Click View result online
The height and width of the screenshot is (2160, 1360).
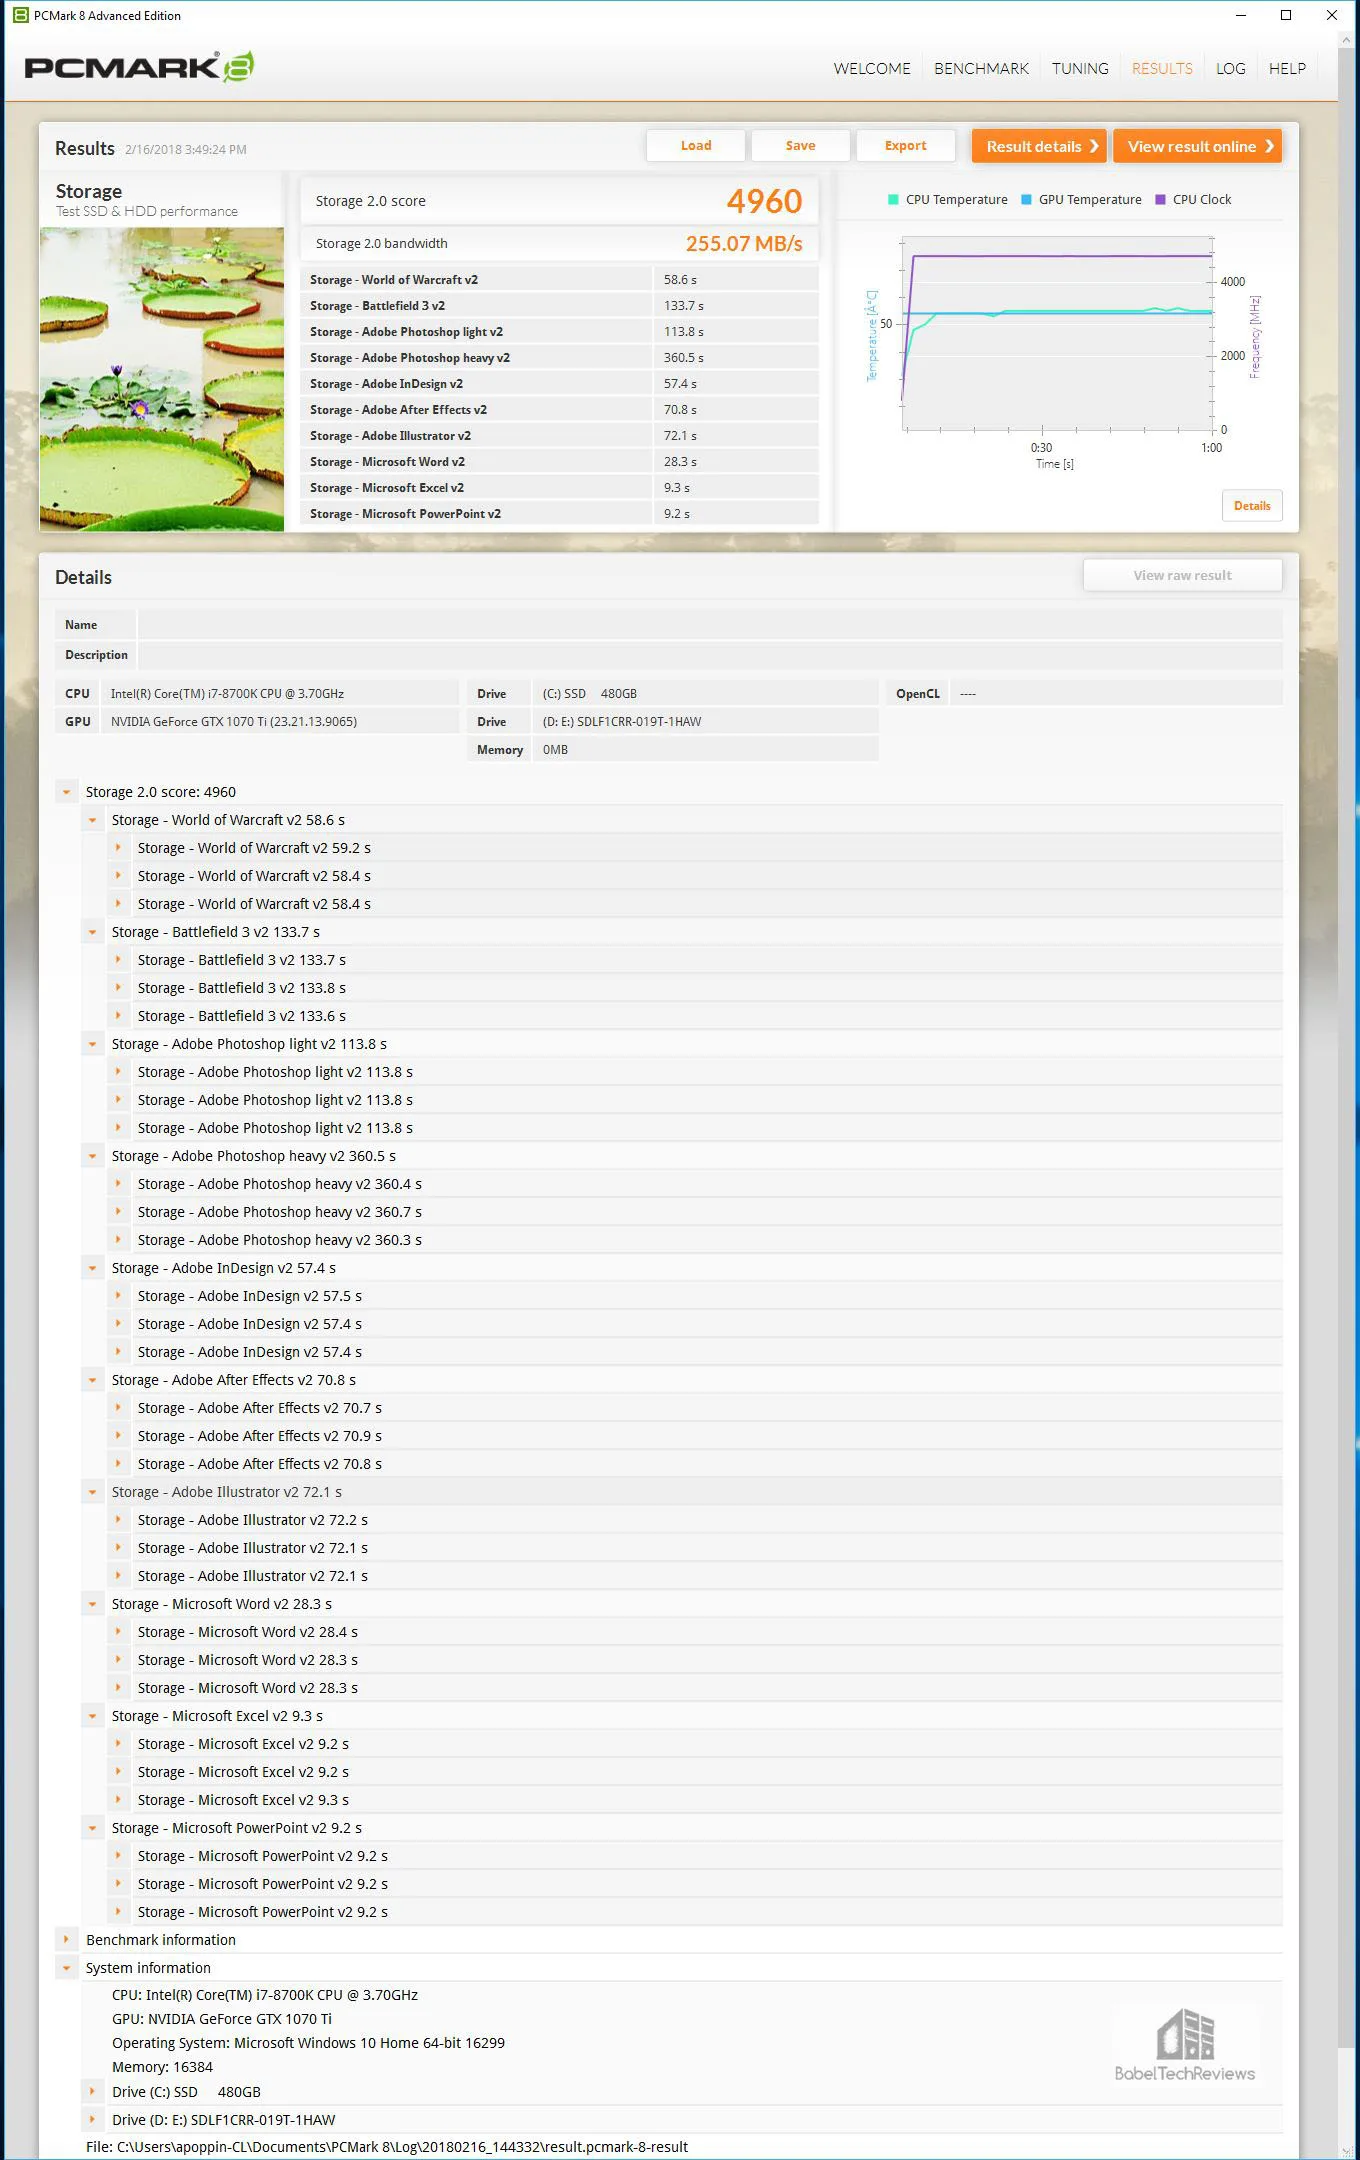pos(1197,146)
